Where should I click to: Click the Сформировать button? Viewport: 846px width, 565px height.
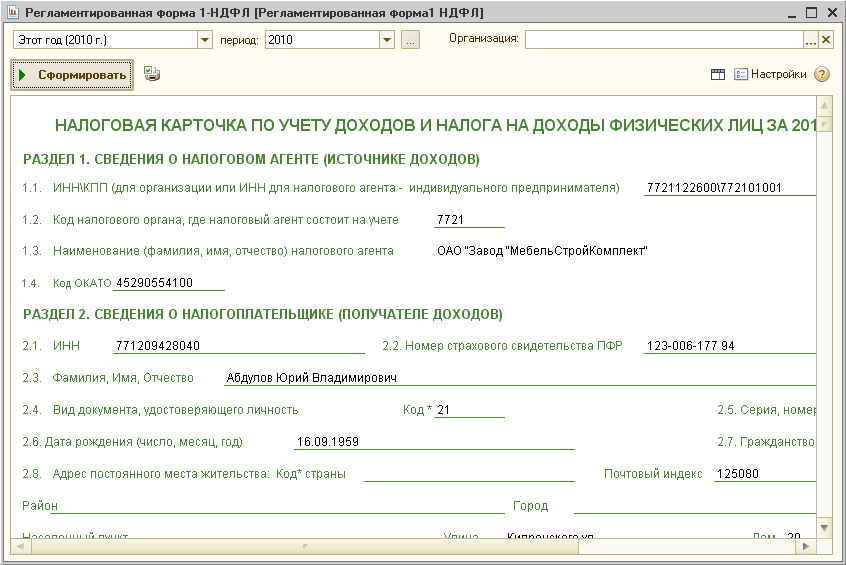[x=72, y=75]
